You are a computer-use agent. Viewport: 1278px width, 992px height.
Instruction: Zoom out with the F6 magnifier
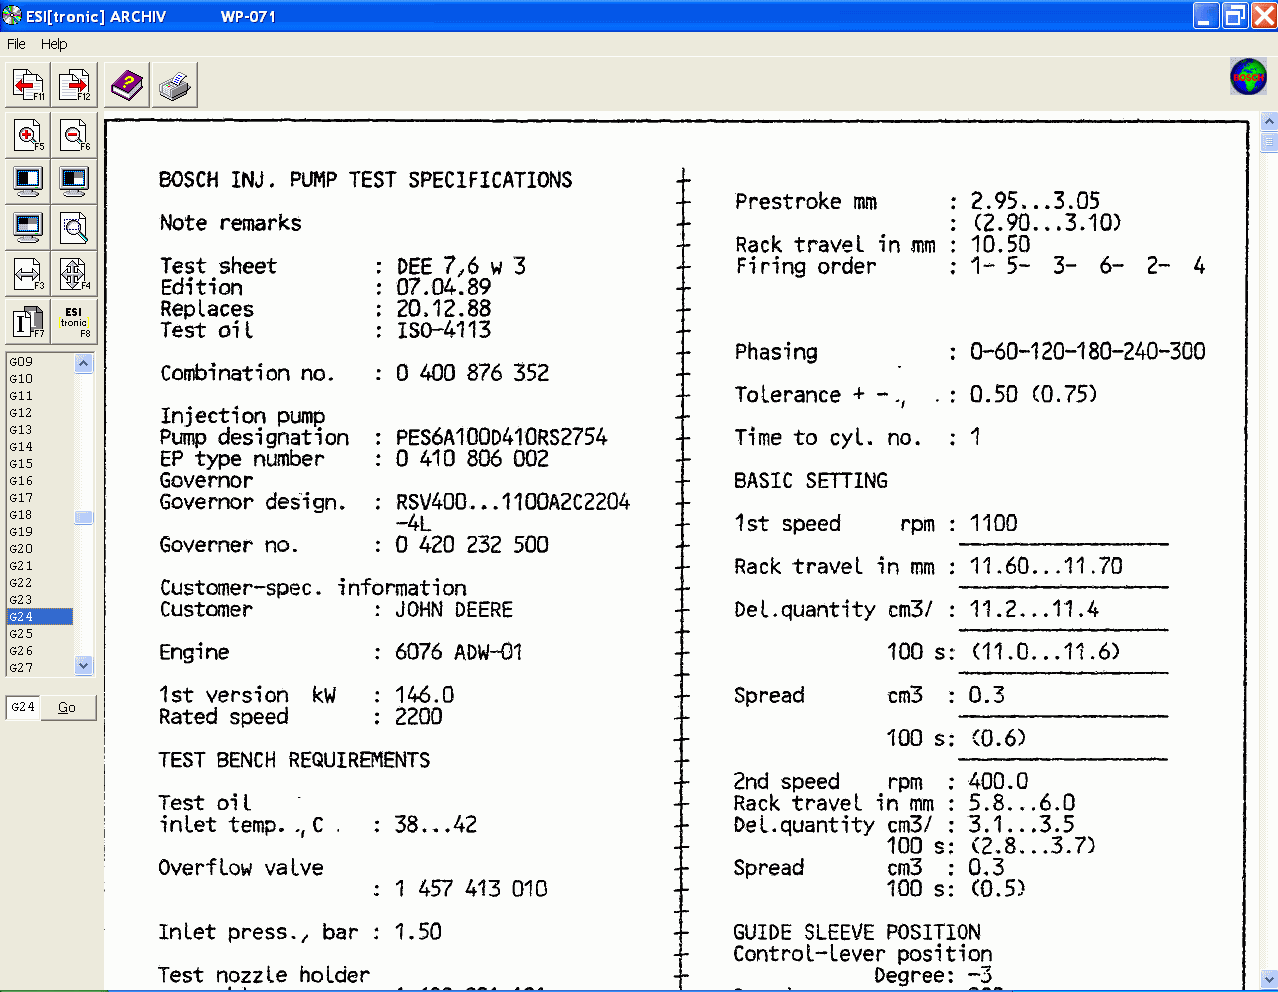(x=75, y=134)
